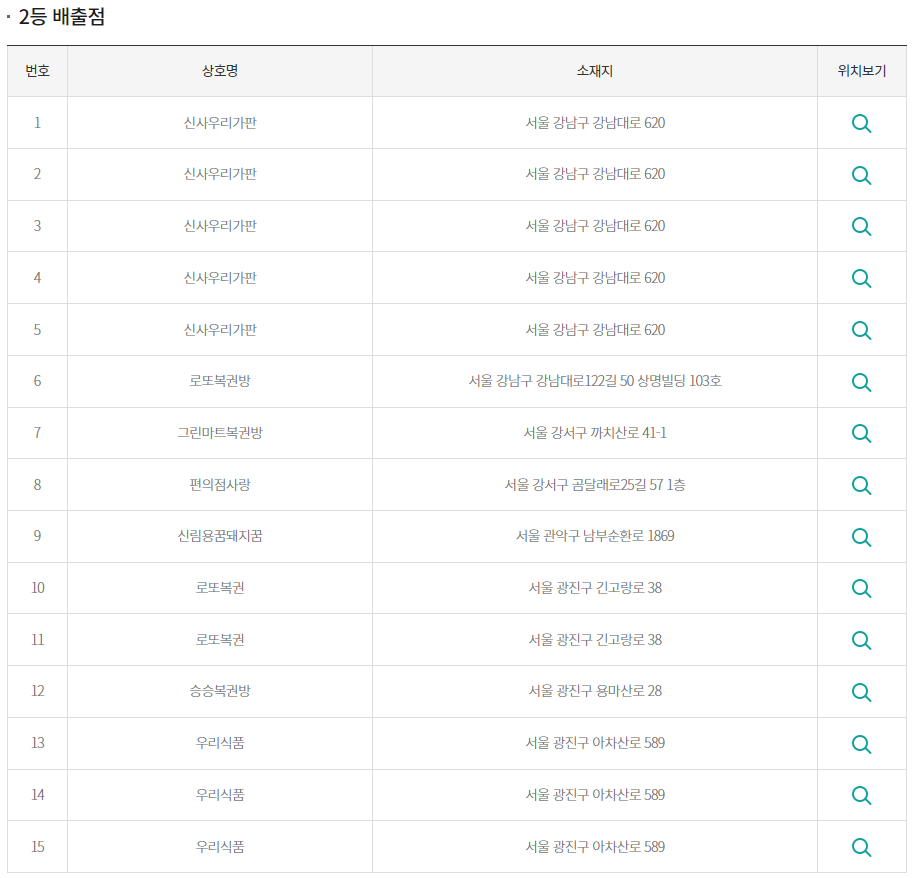Click row number 12 cell

(x=37, y=691)
